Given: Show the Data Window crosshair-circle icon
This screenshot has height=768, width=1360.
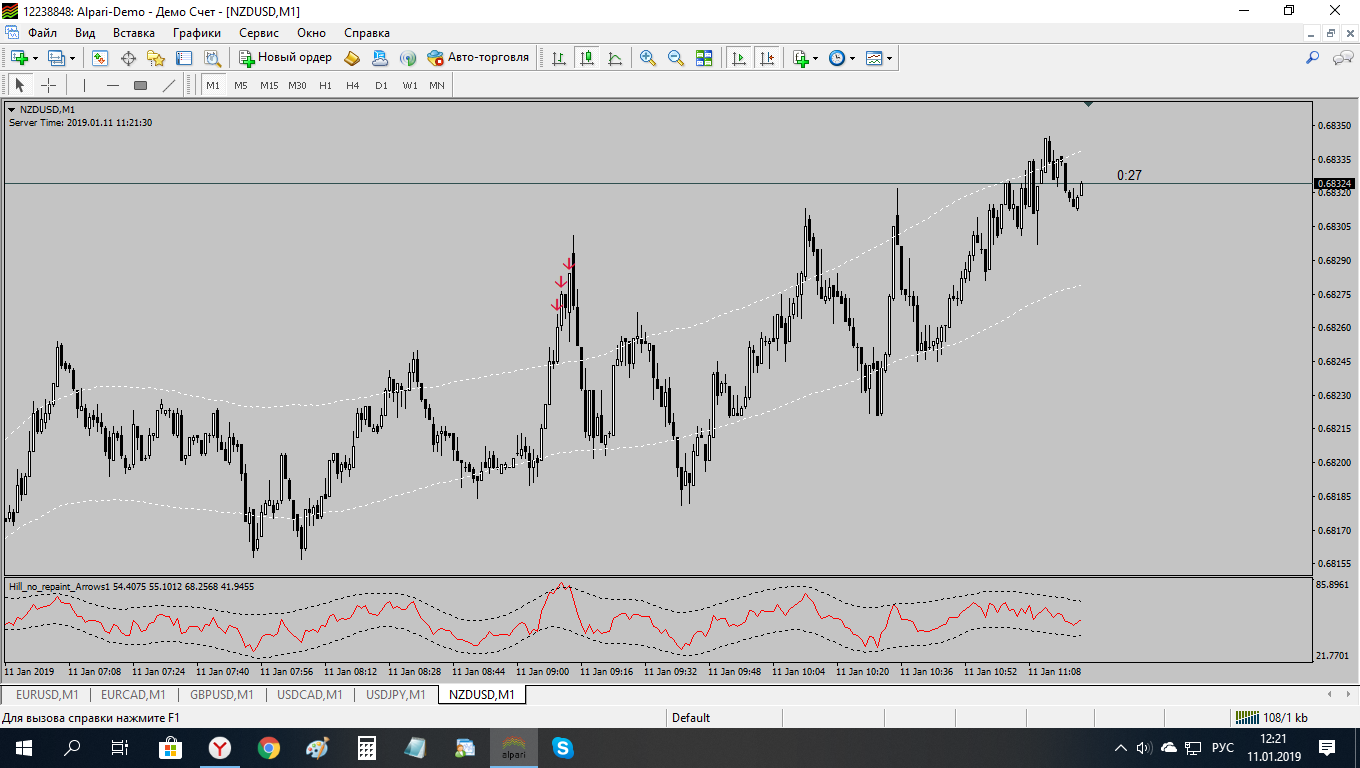Looking at the screenshot, I should coord(128,58).
